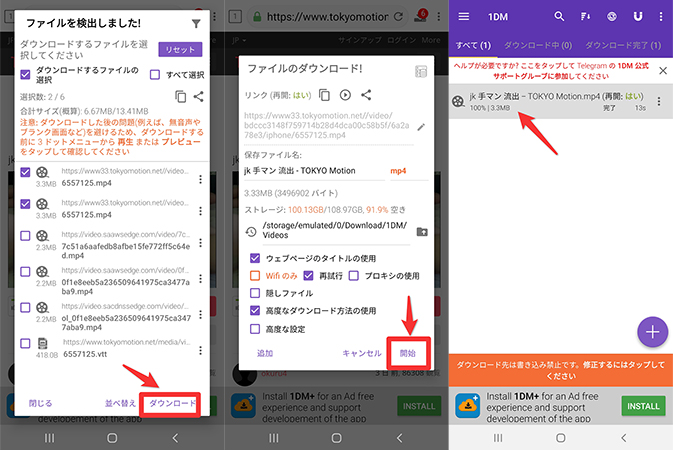Enable 'プロキシの使用' checkbox
This screenshot has width=673, height=450.
(354, 276)
